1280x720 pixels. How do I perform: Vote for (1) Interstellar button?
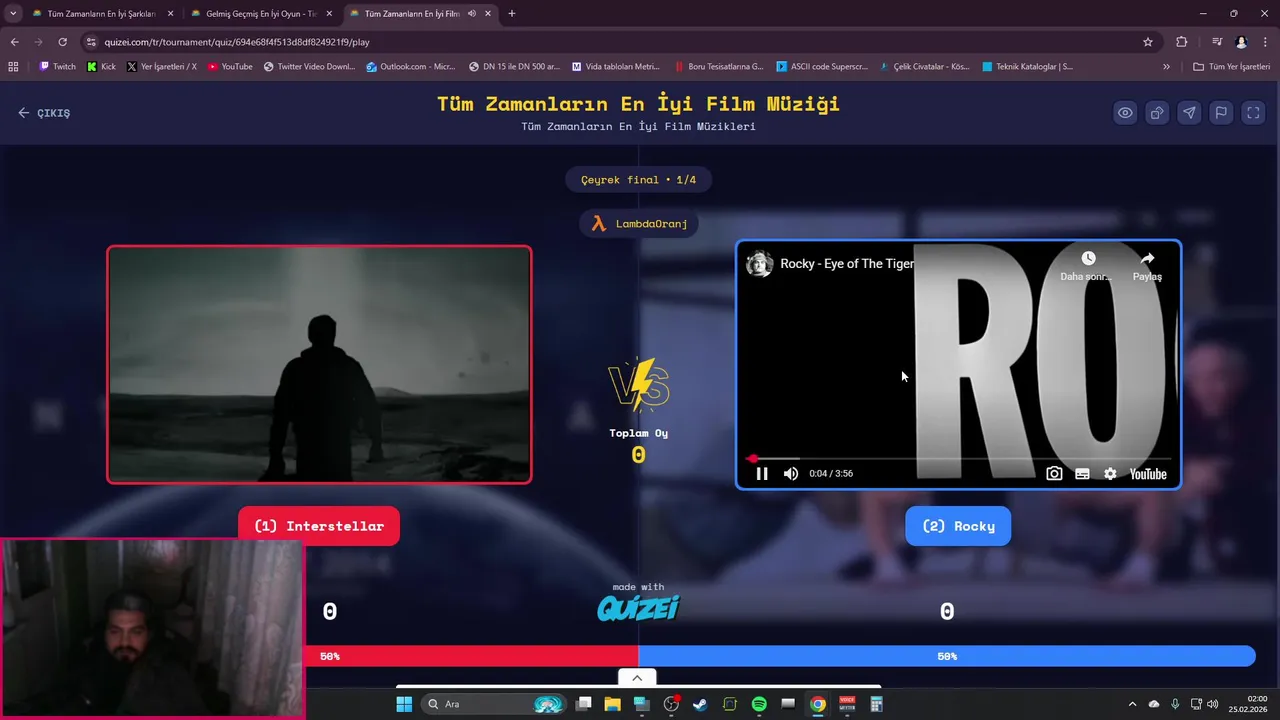coord(319,526)
